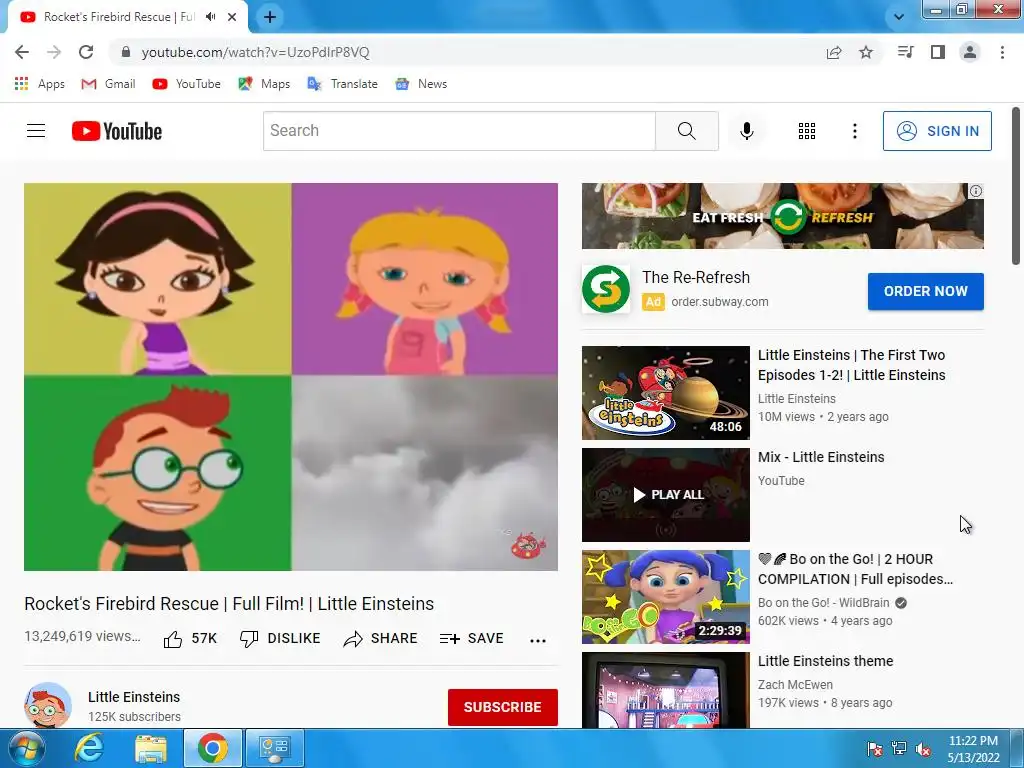Open order.subway.com ad link
This screenshot has height=768, width=1024.
coord(720,302)
